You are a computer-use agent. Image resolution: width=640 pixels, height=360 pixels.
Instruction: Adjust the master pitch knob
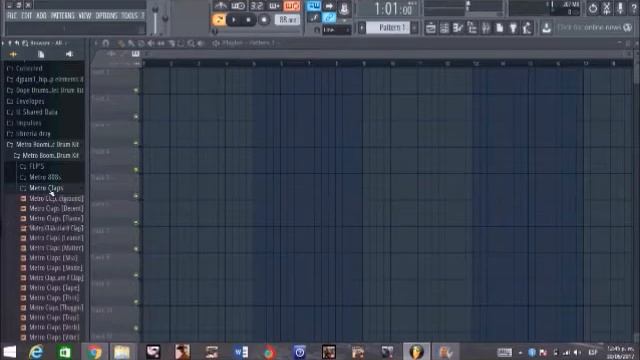pyautogui.click(x=165, y=18)
